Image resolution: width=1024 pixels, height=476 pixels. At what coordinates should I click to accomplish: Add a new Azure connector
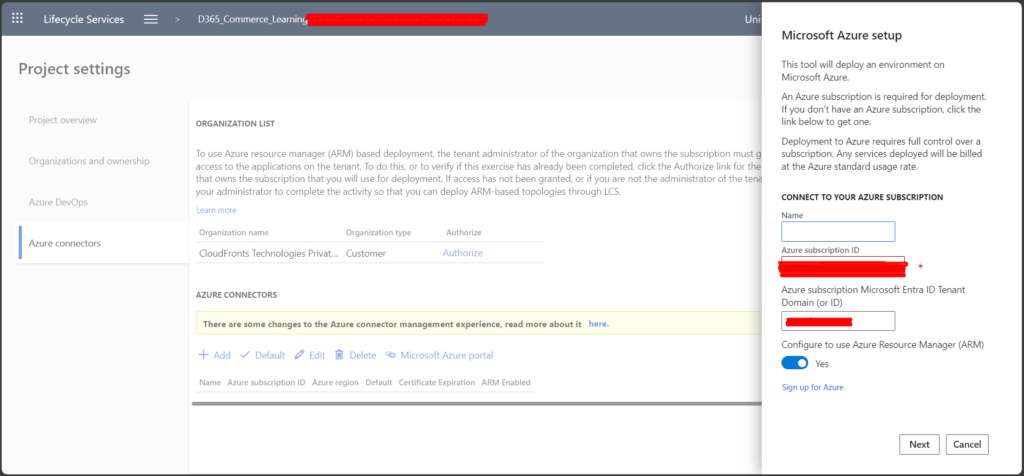[214, 355]
